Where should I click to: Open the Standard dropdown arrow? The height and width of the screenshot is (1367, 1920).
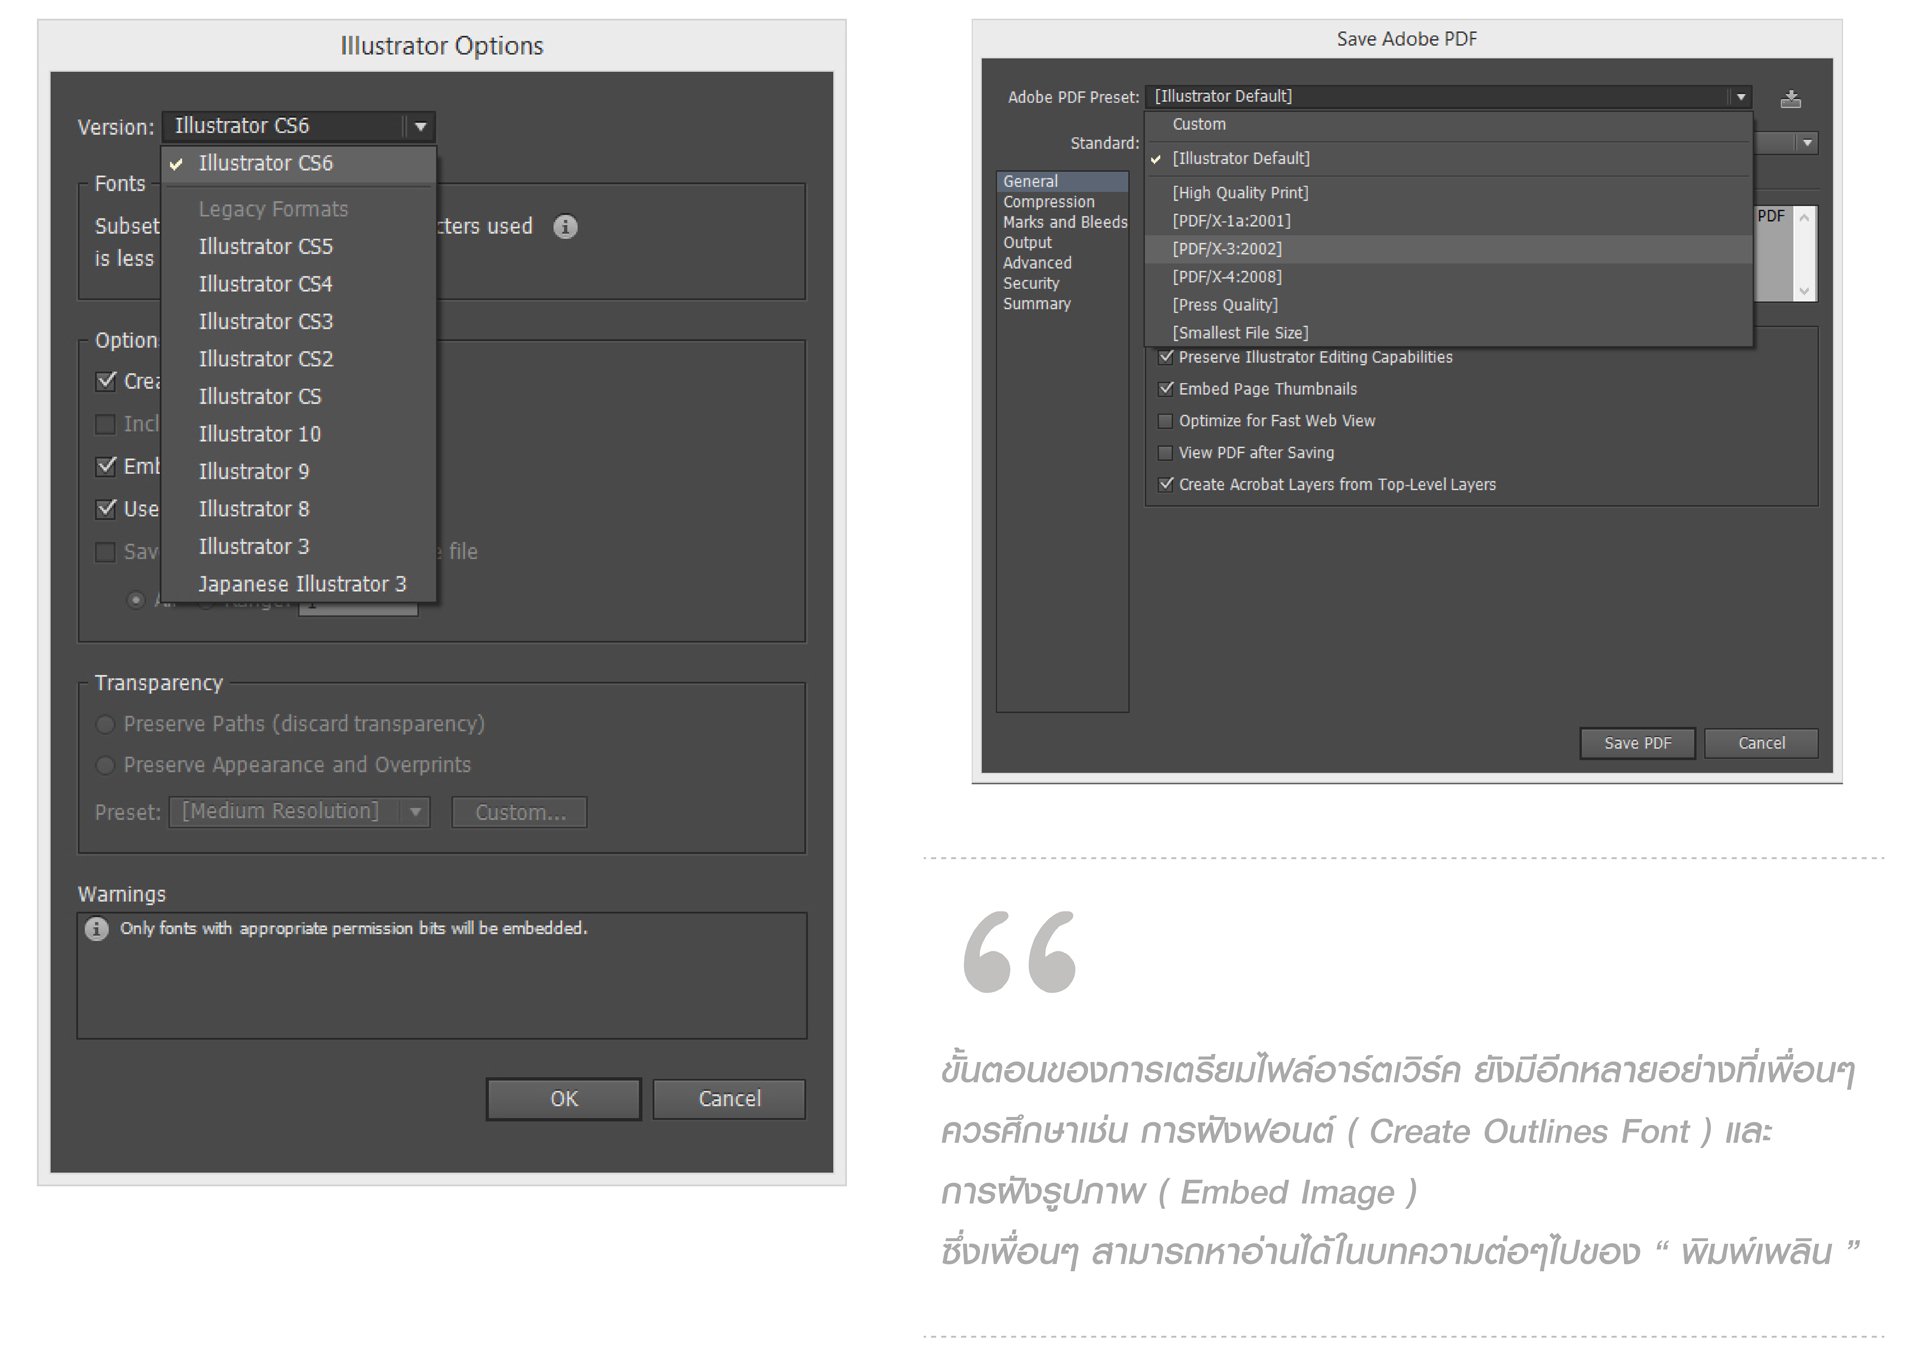(x=1806, y=143)
